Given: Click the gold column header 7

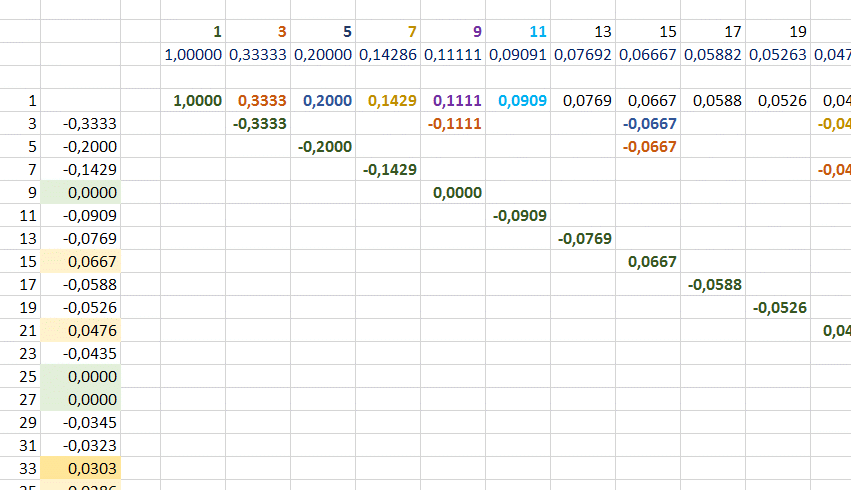Looking at the screenshot, I should [388, 31].
